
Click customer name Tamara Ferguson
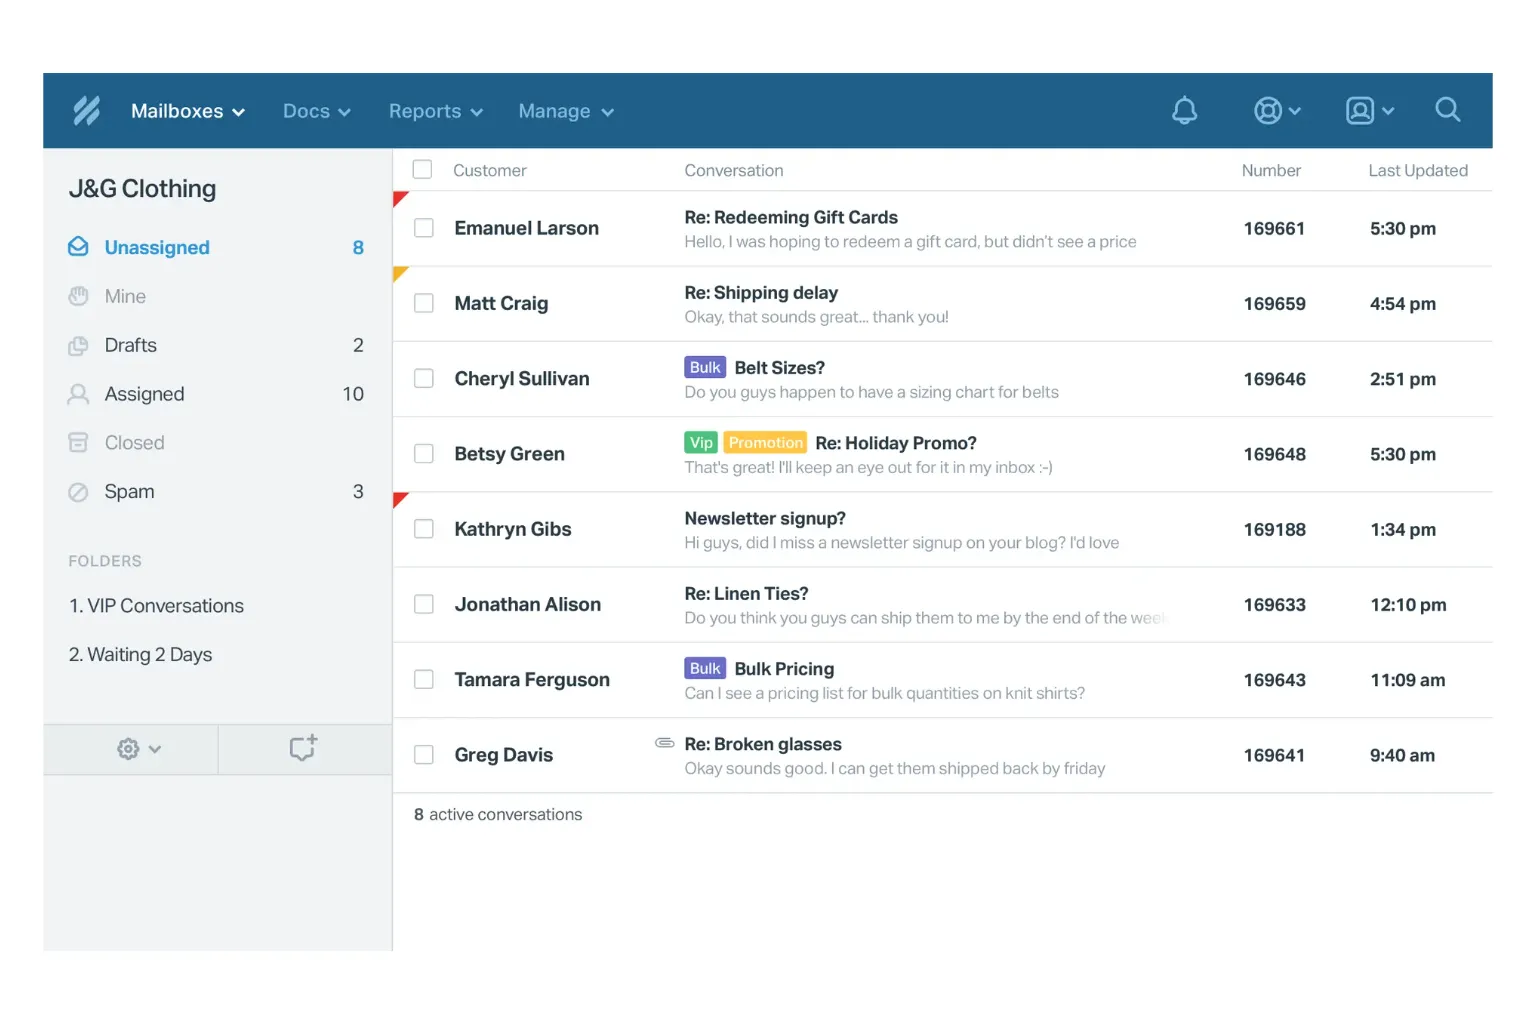click(x=532, y=680)
